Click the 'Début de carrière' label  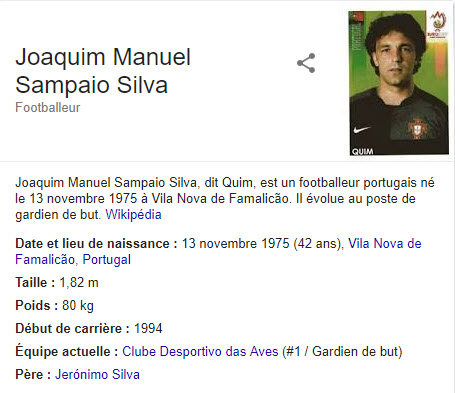[72, 329]
